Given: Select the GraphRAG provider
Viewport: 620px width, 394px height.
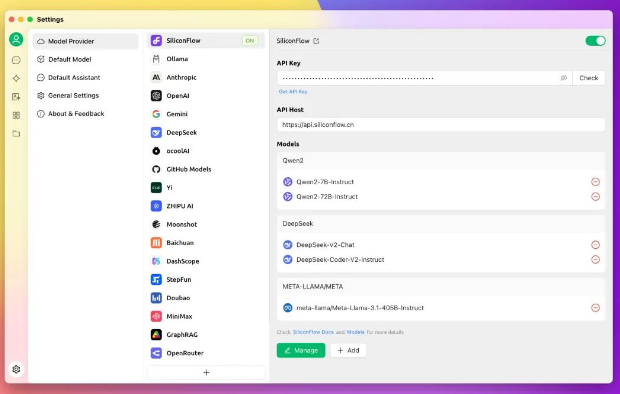Looking at the screenshot, I should point(206,335).
